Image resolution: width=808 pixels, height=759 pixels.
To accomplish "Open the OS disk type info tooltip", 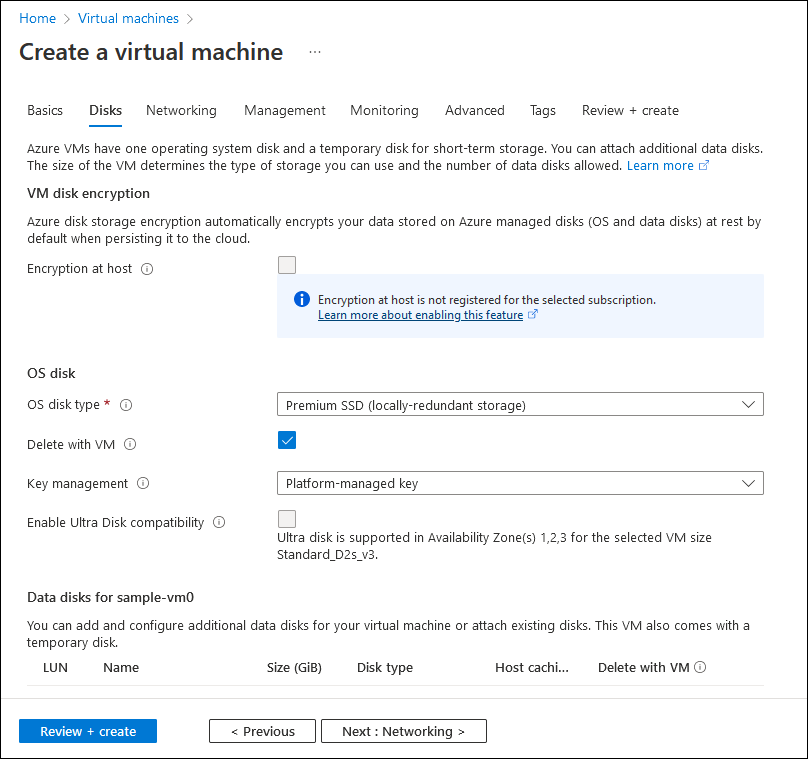I will pos(125,405).
